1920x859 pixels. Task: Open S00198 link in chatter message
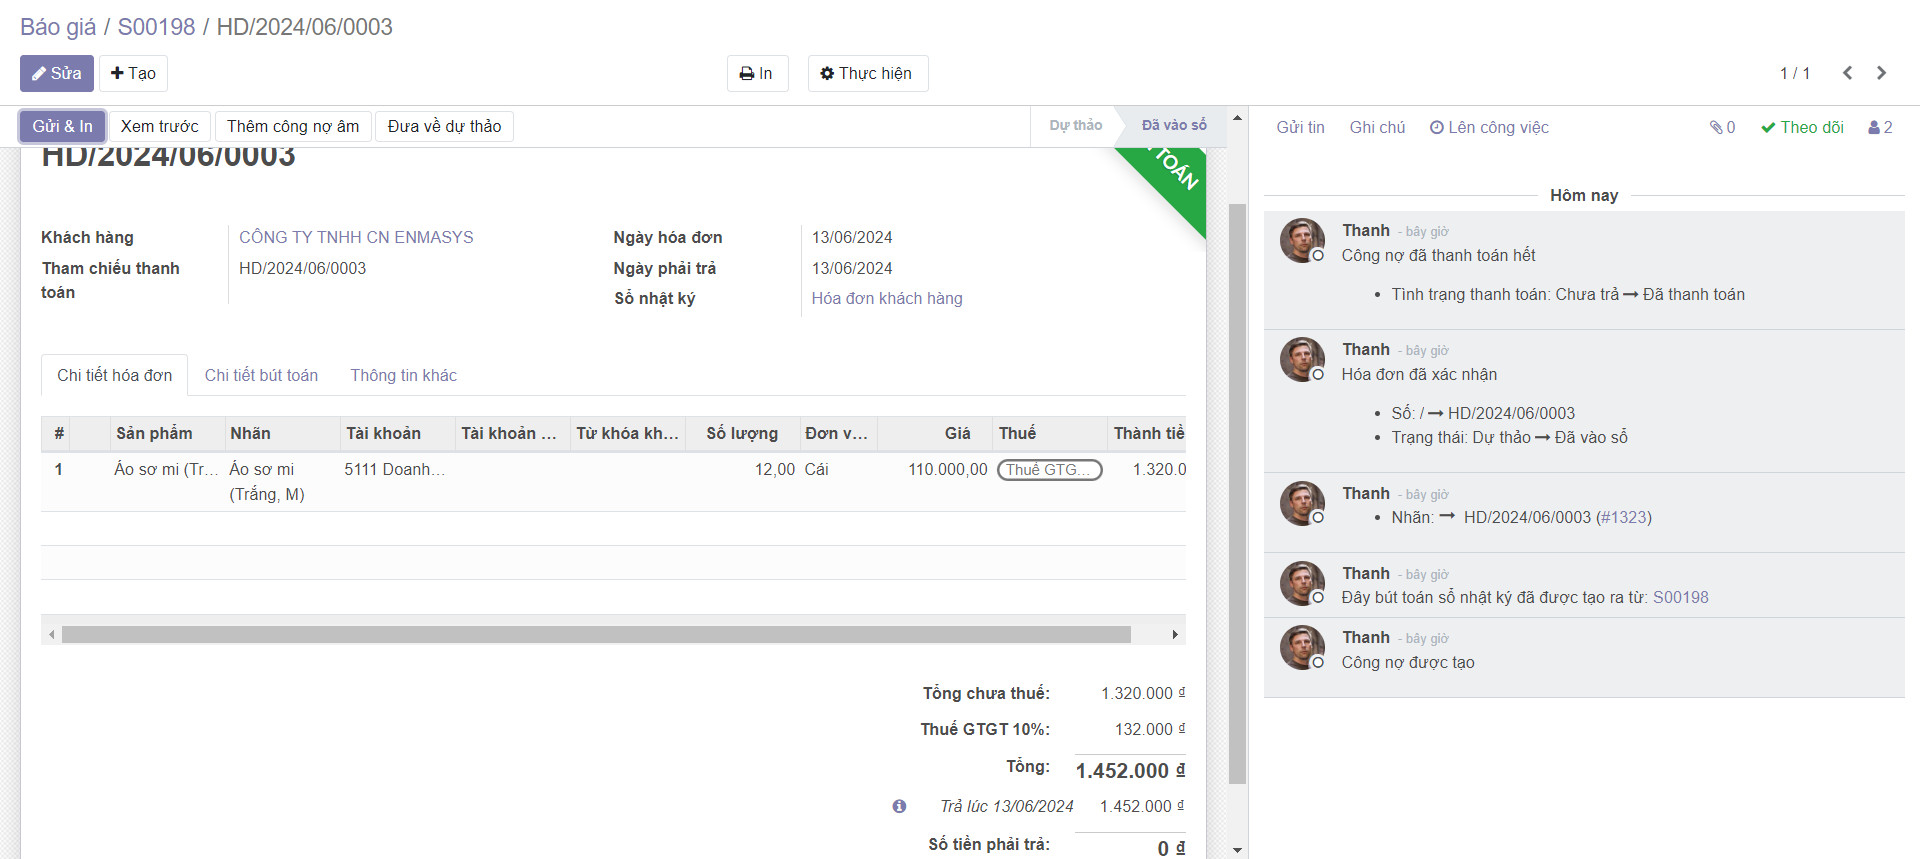coord(1680,597)
